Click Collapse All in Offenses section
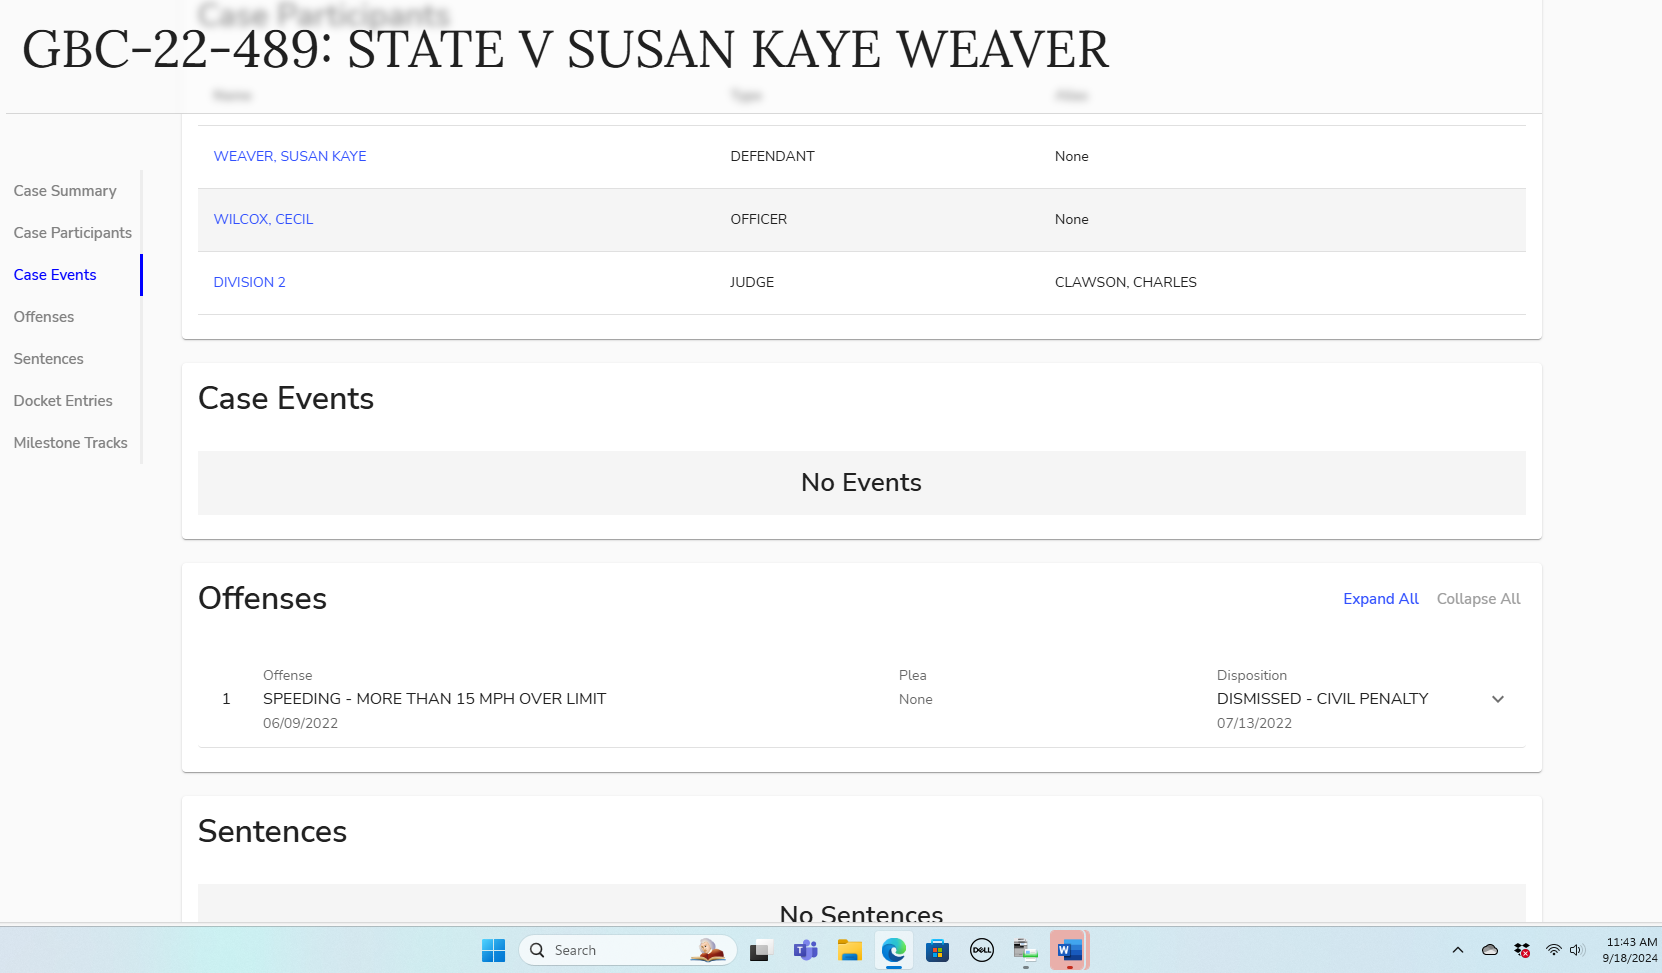This screenshot has width=1662, height=973. pyautogui.click(x=1478, y=599)
